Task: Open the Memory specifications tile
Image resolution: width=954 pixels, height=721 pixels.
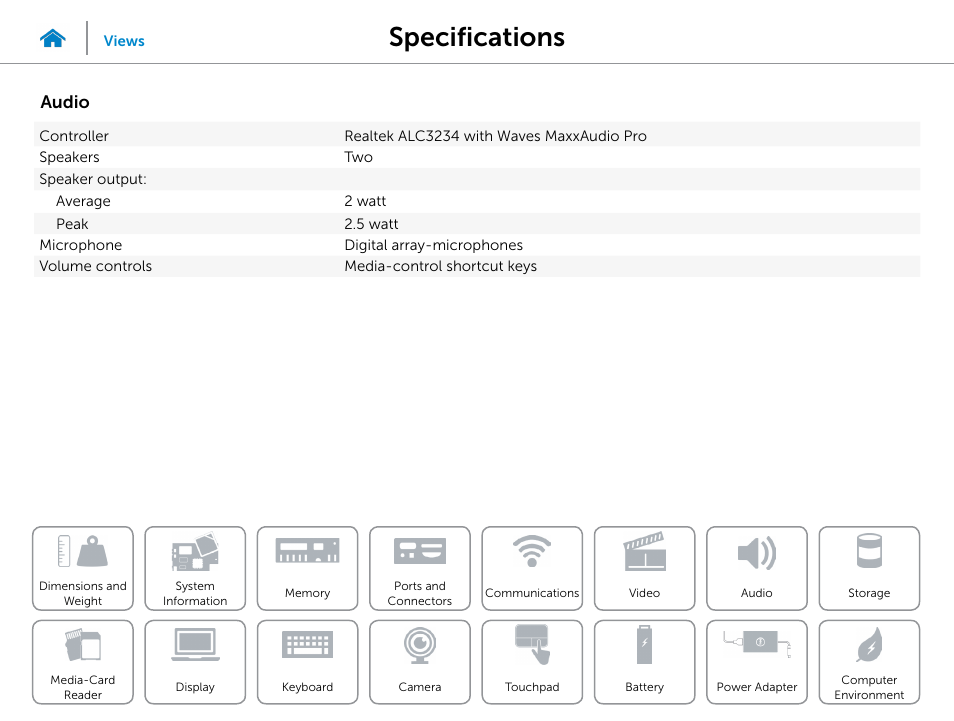Action: tap(307, 568)
